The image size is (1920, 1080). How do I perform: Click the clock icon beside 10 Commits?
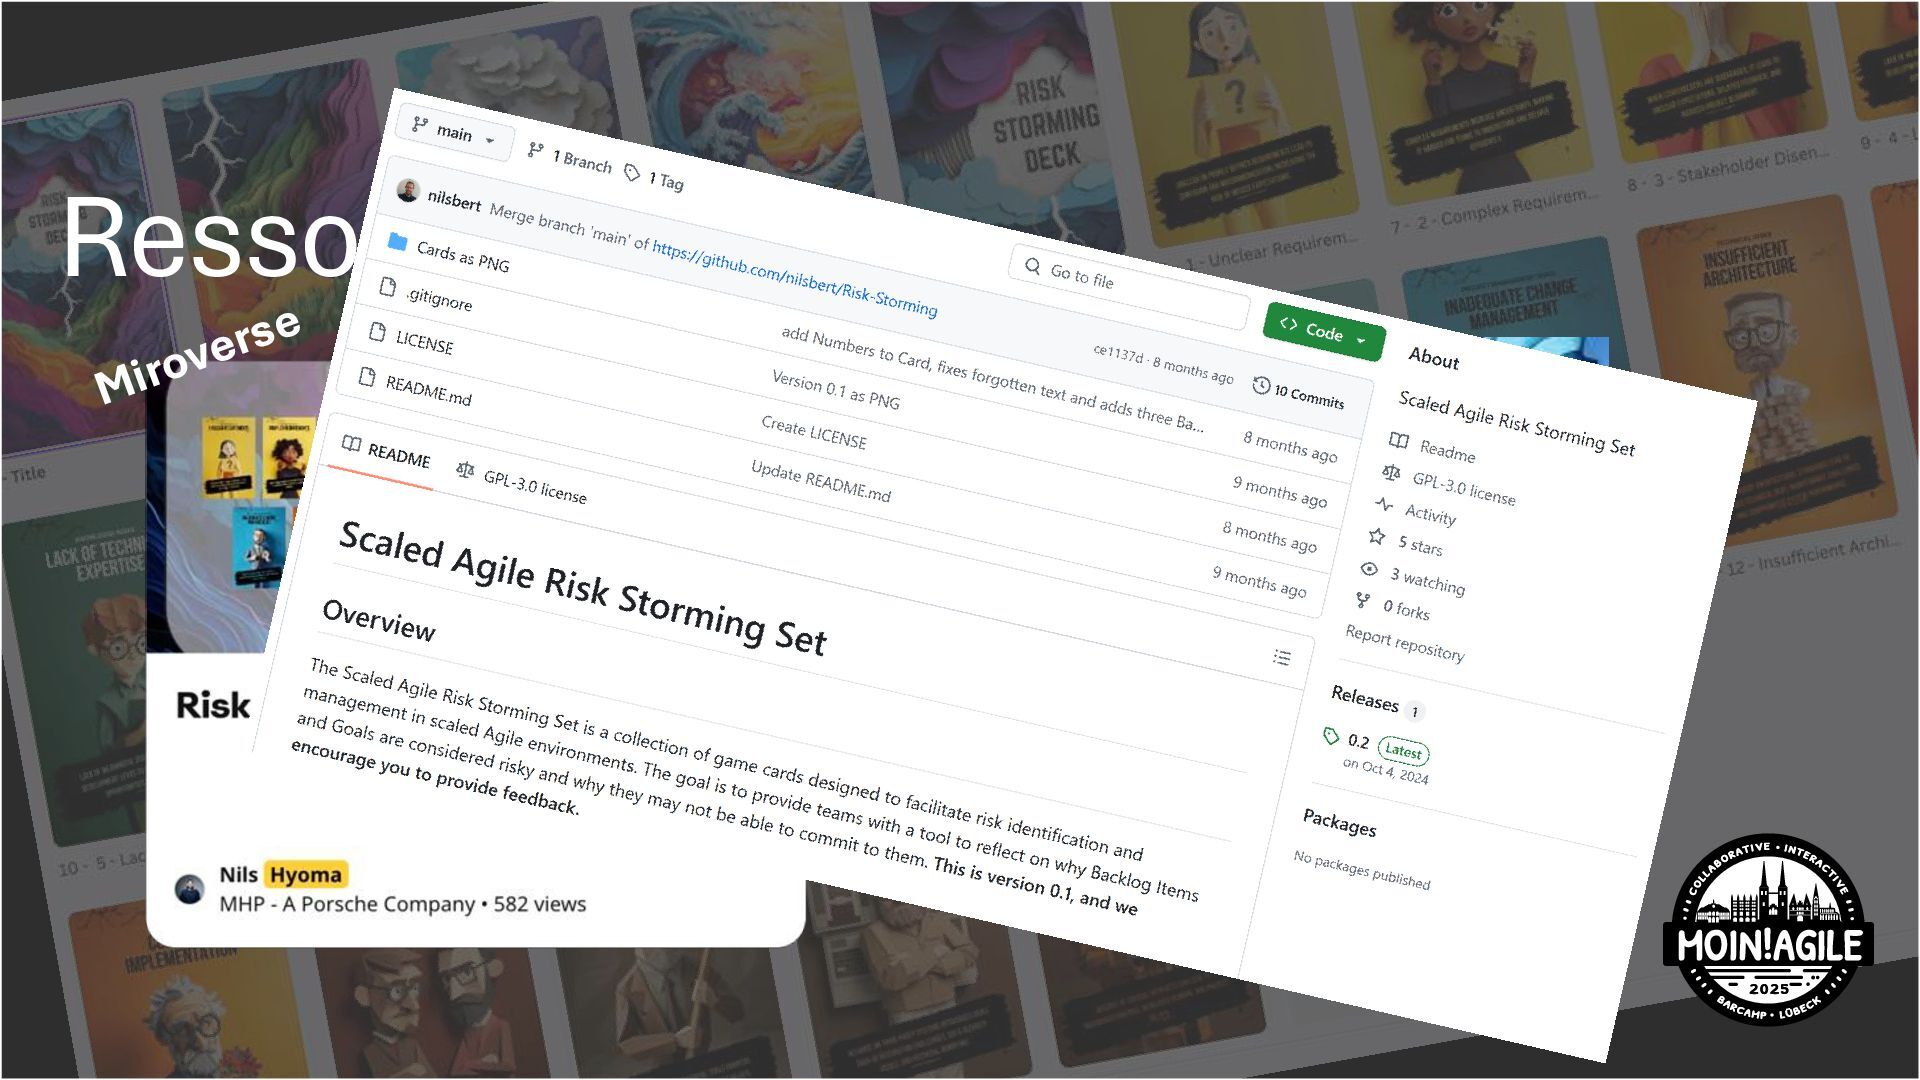[1261, 385]
